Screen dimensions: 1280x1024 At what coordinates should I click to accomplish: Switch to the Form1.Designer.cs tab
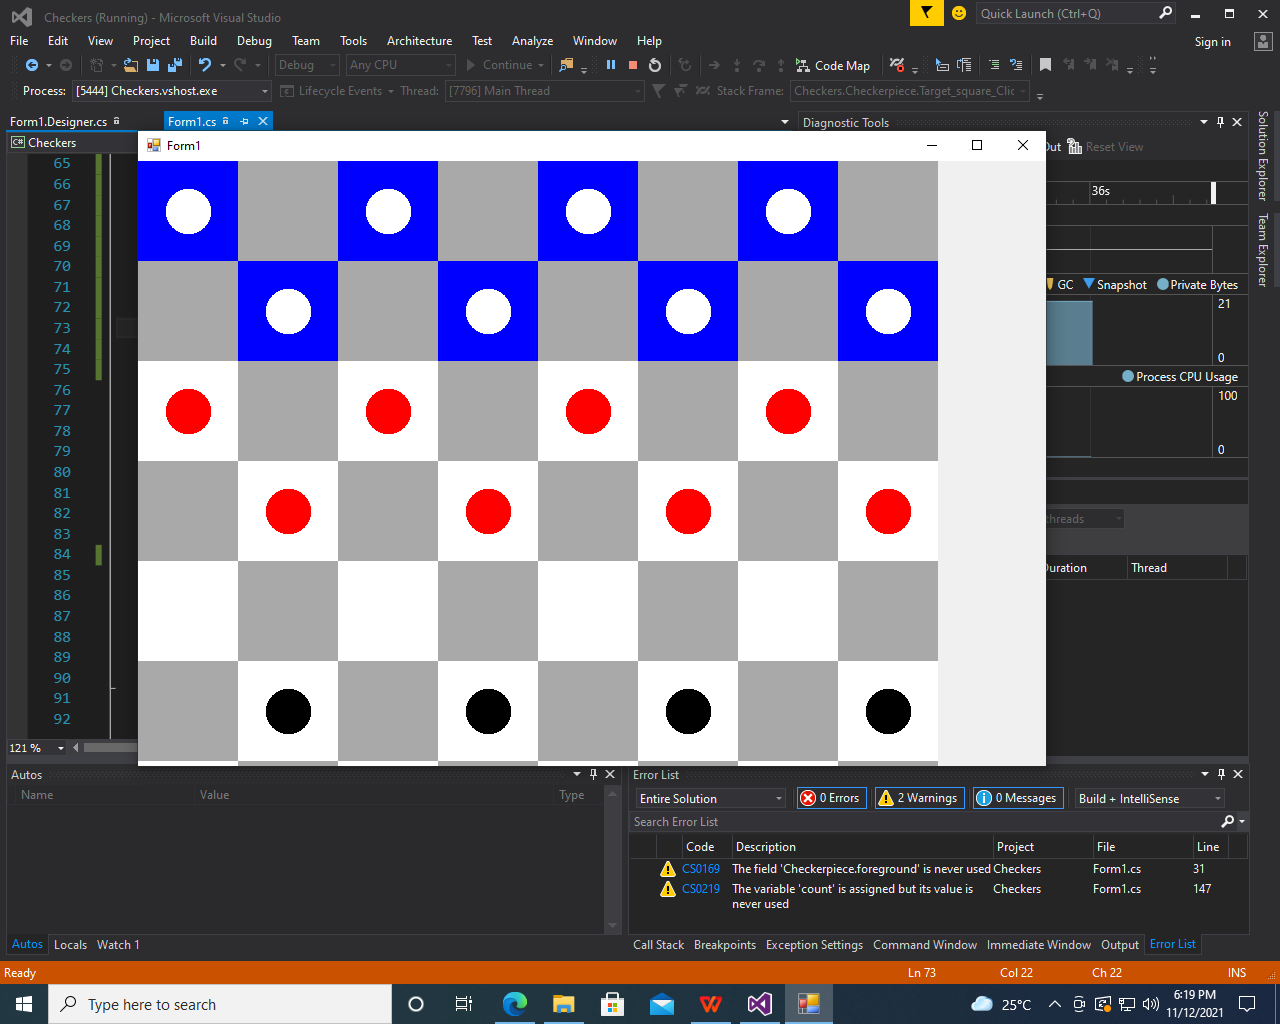[58, 121]
